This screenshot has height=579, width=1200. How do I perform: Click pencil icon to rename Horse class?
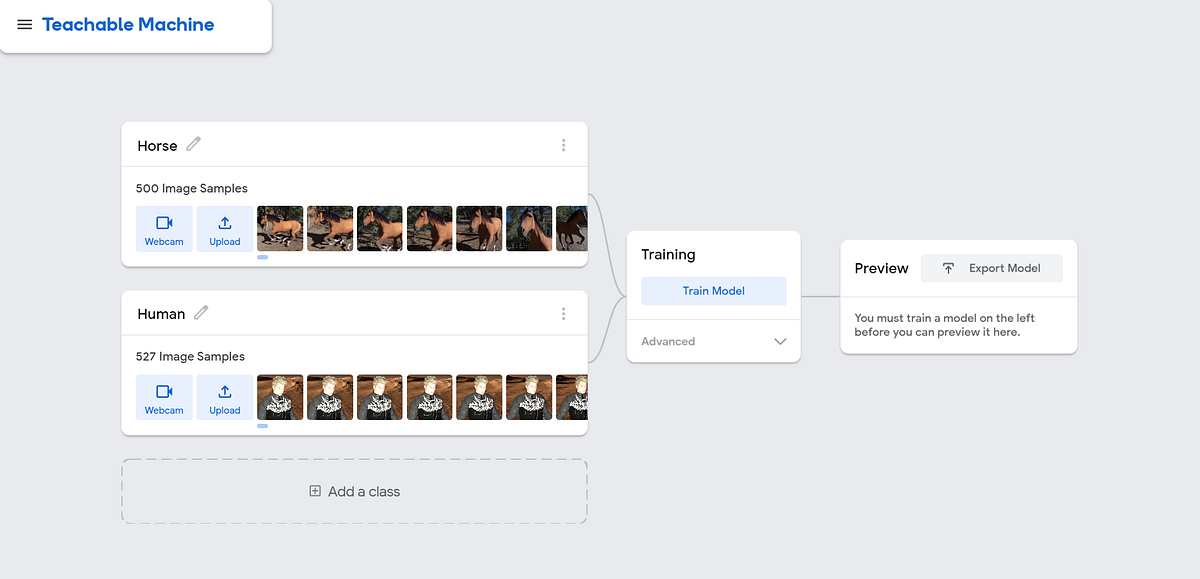click(194, 144)
